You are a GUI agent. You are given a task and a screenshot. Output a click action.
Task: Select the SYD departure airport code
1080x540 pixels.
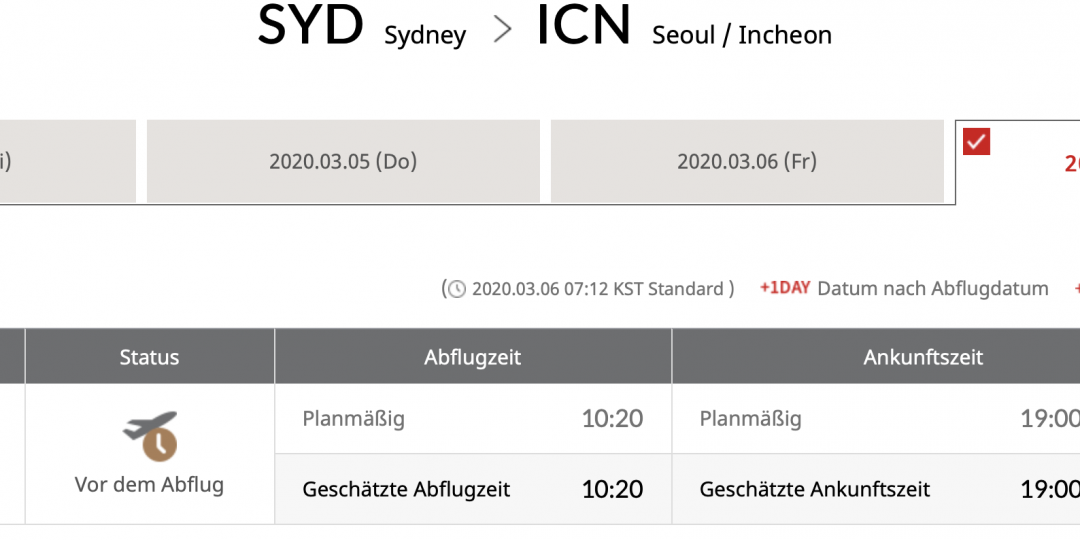click(310, 25)
